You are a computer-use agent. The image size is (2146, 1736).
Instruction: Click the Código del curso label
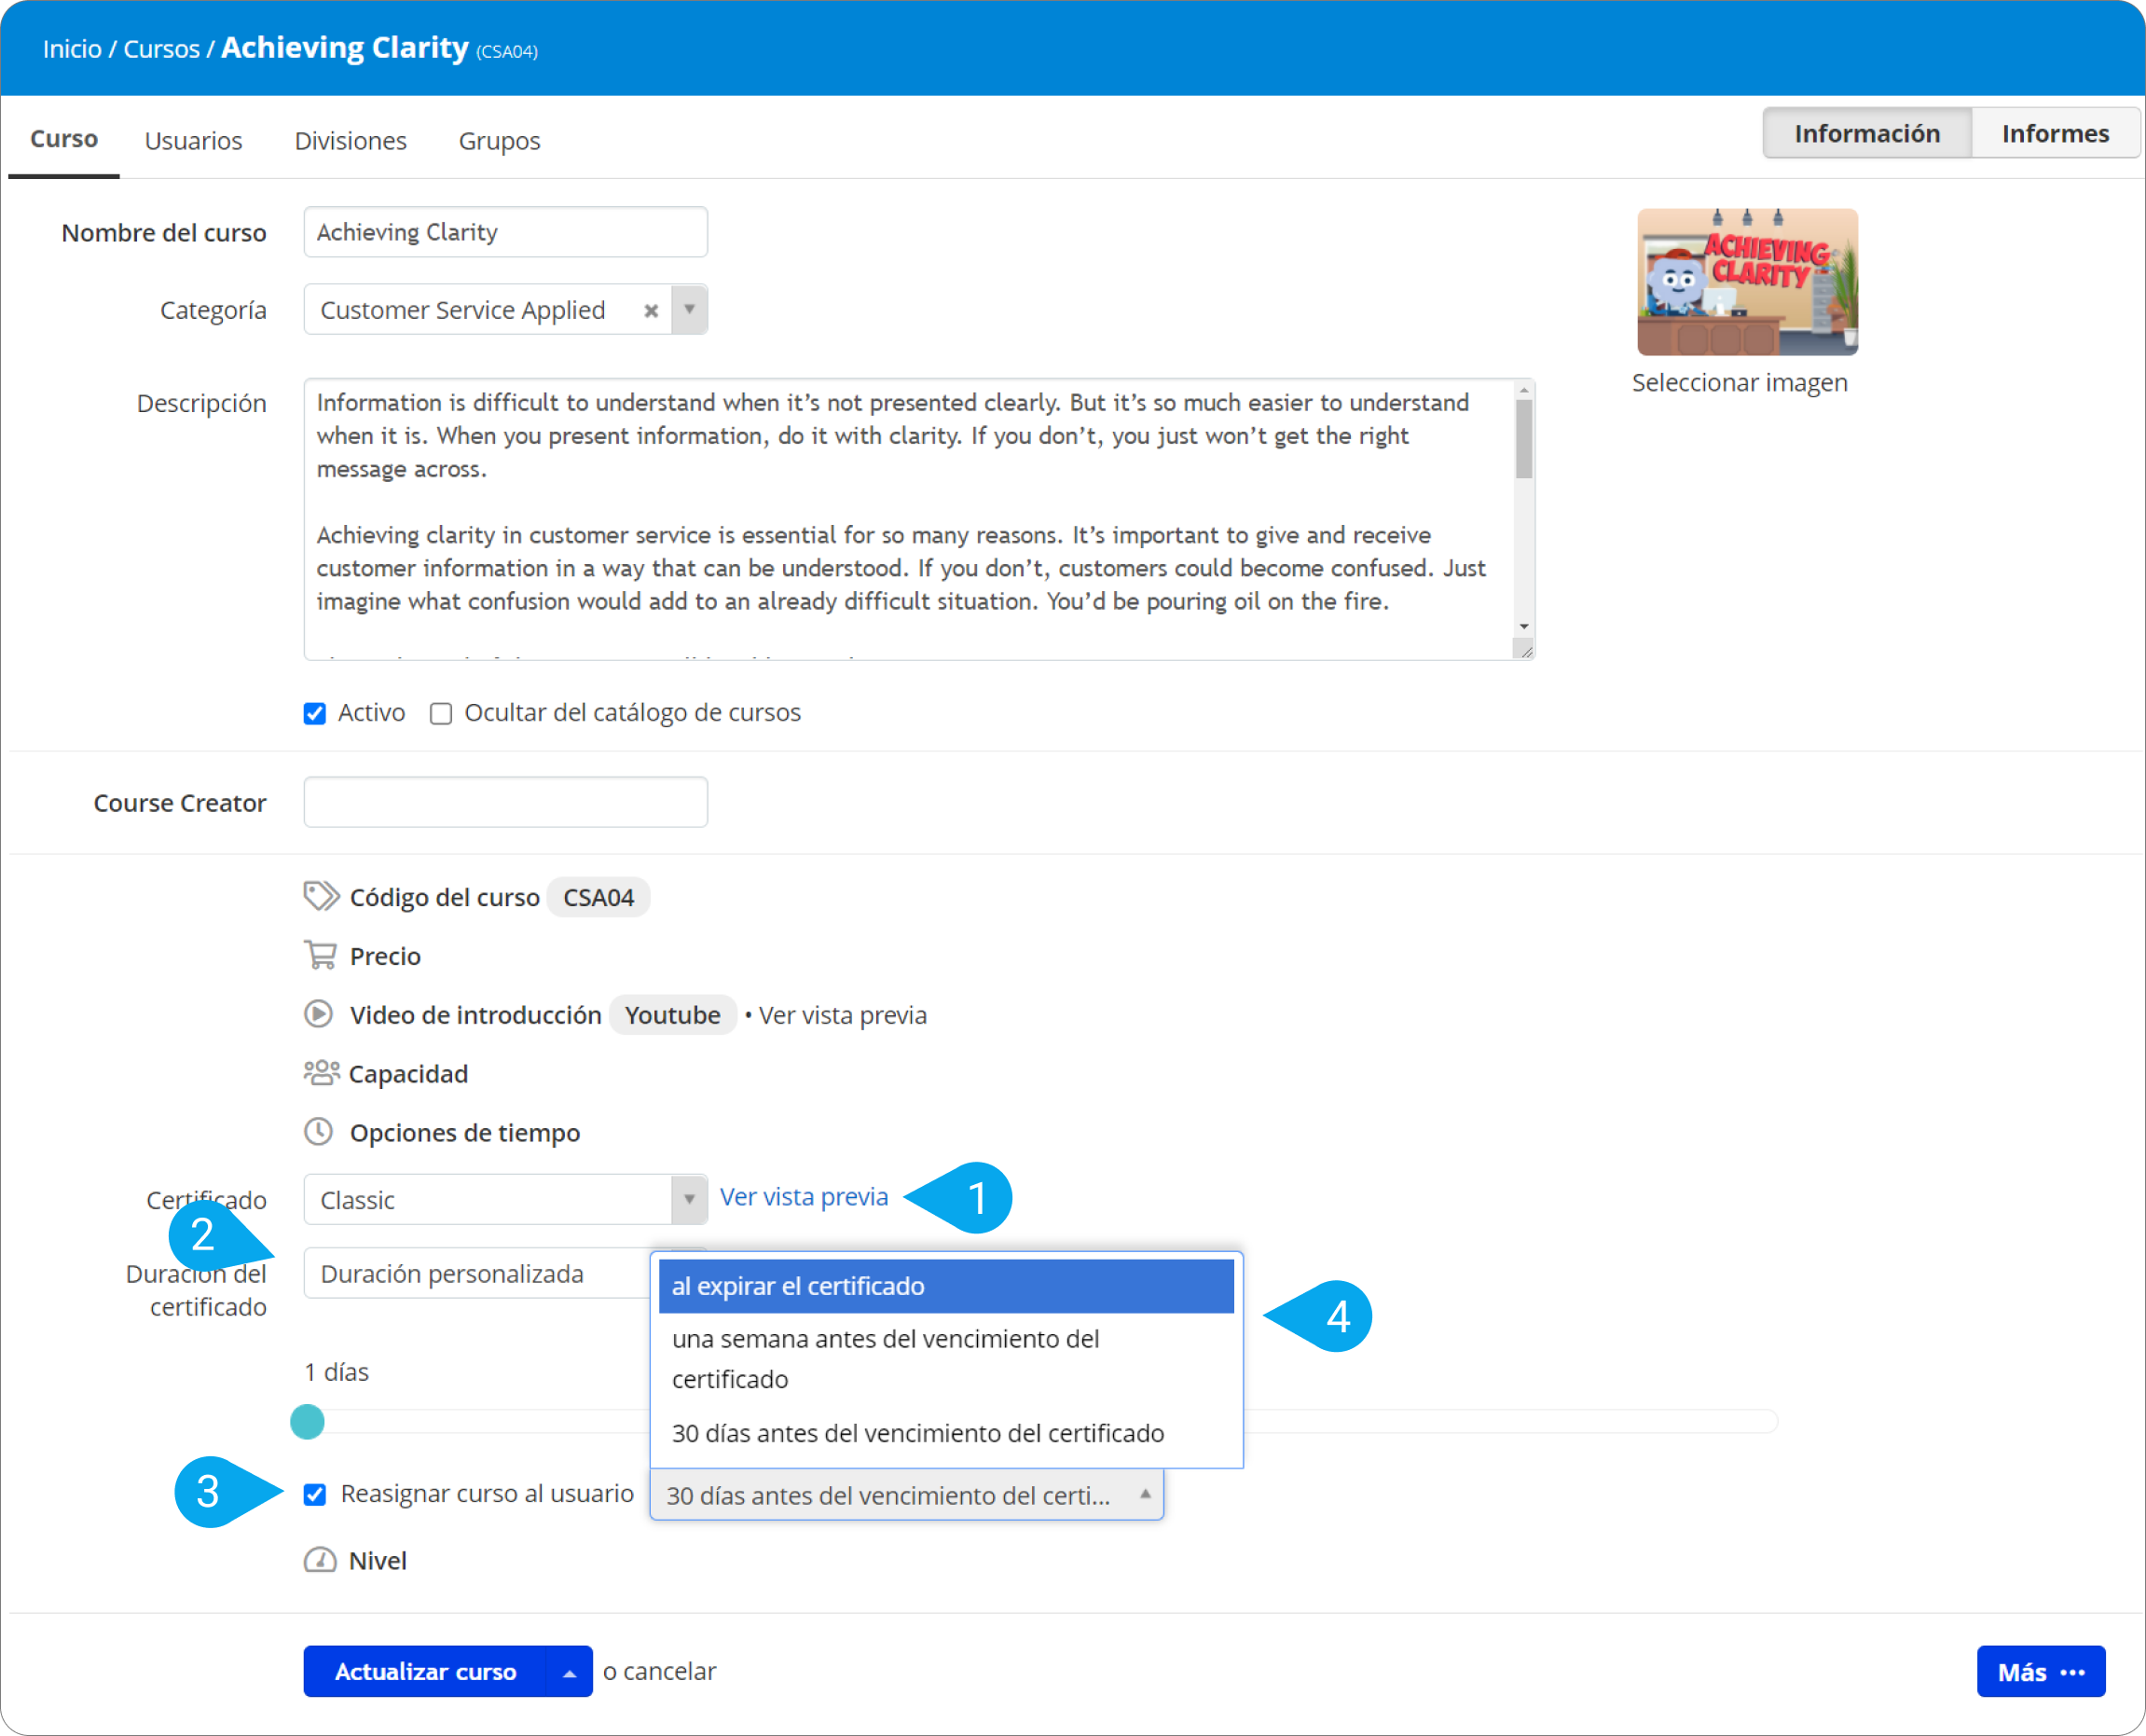(444, 897)
